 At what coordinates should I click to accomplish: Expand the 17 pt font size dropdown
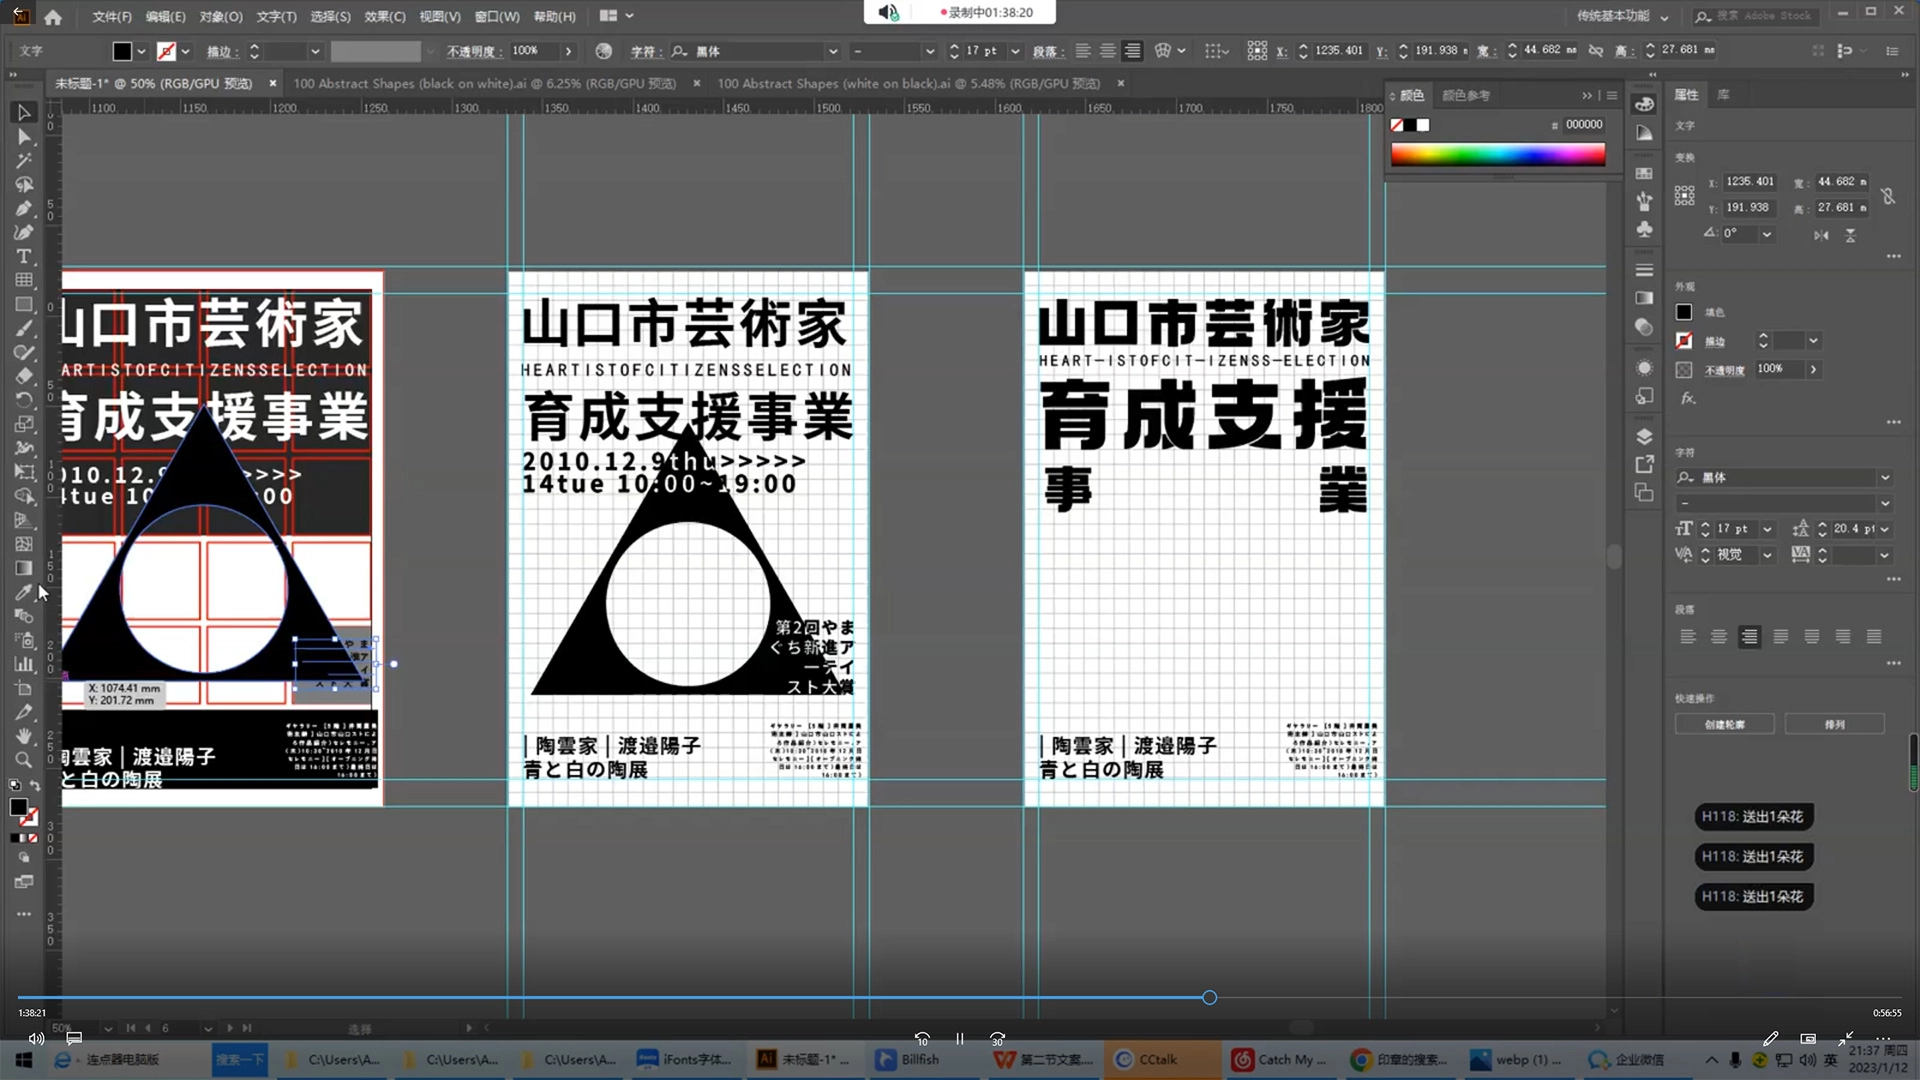pos(1767,529)
